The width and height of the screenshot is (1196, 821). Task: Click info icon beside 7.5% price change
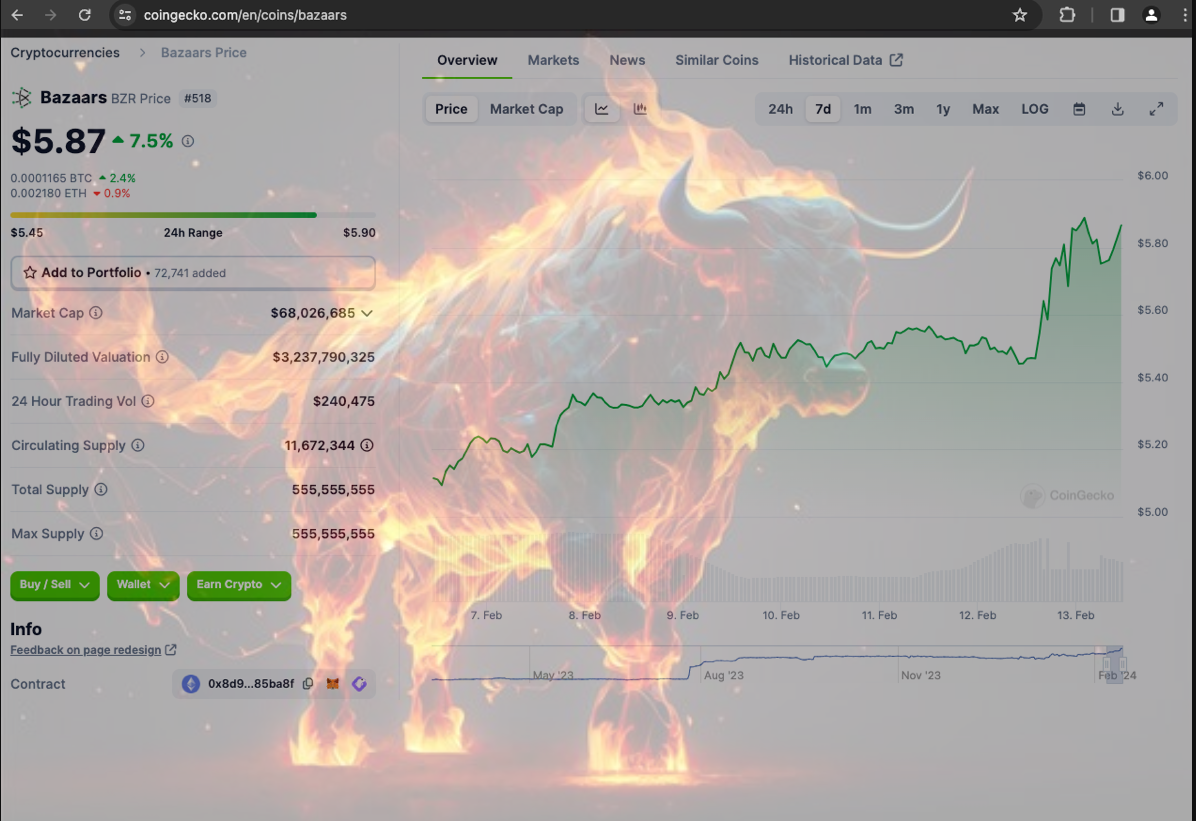(188, 141)
